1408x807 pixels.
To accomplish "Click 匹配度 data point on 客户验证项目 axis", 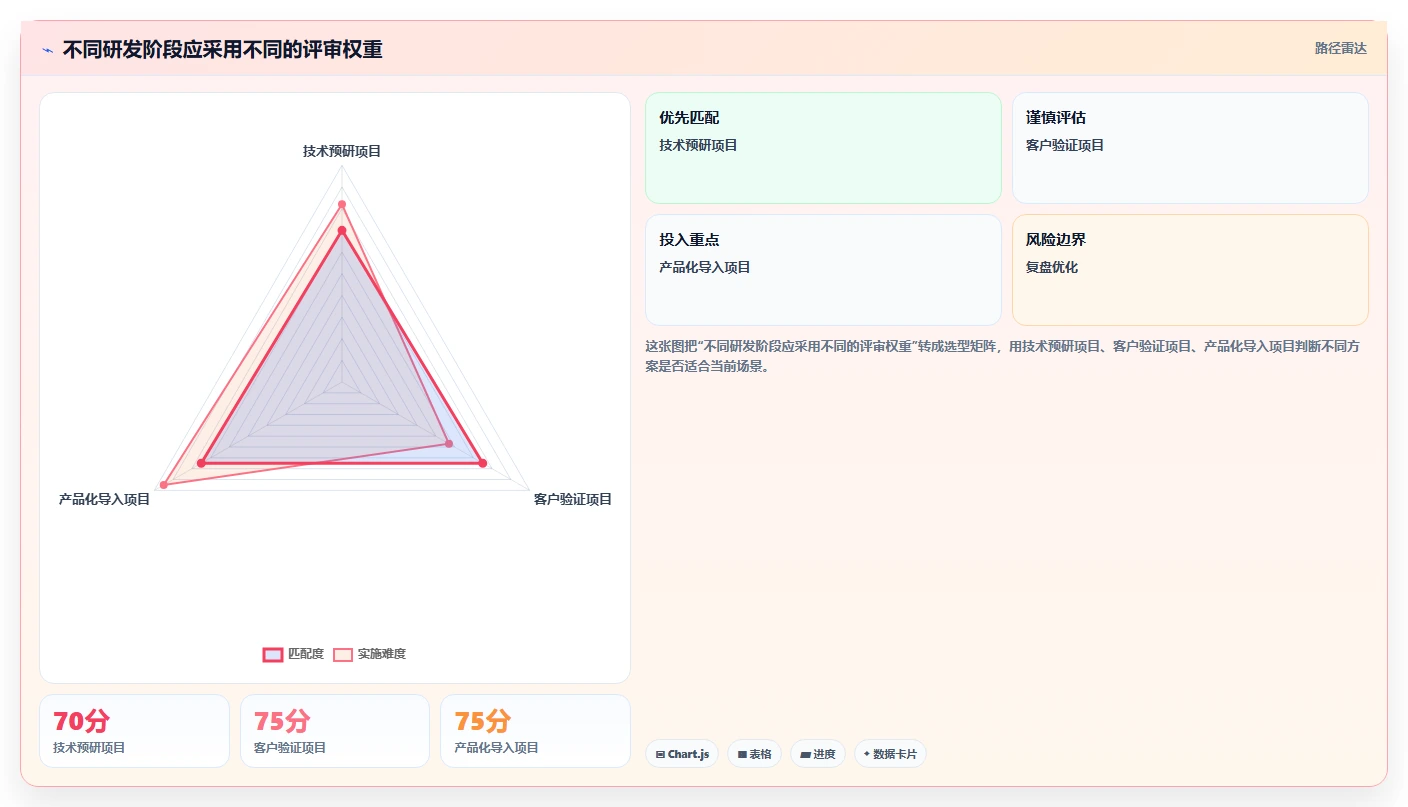I will point(482,463).
